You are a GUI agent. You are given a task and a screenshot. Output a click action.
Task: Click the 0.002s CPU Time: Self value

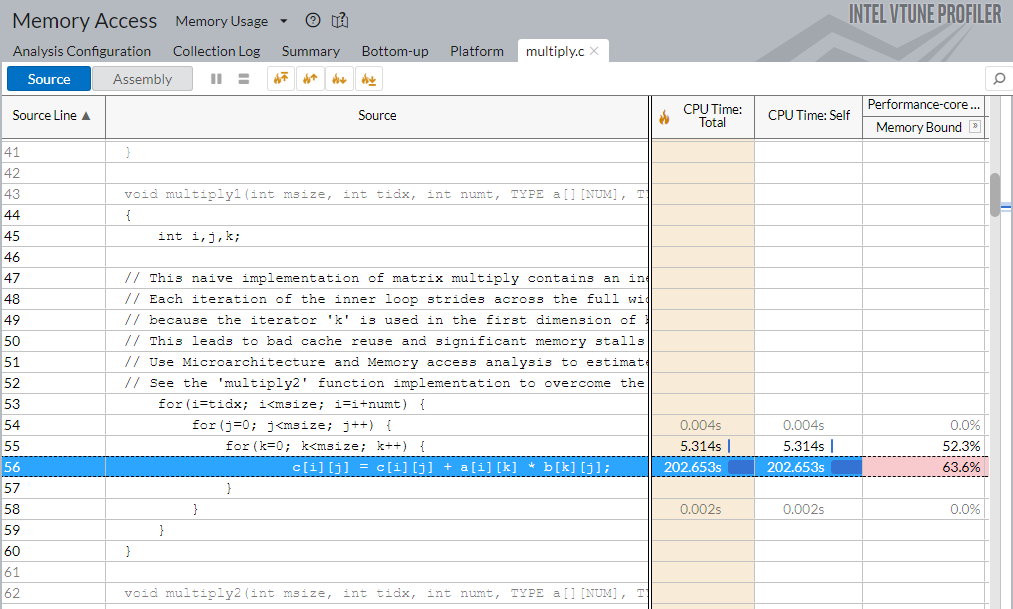pos(804,509)
